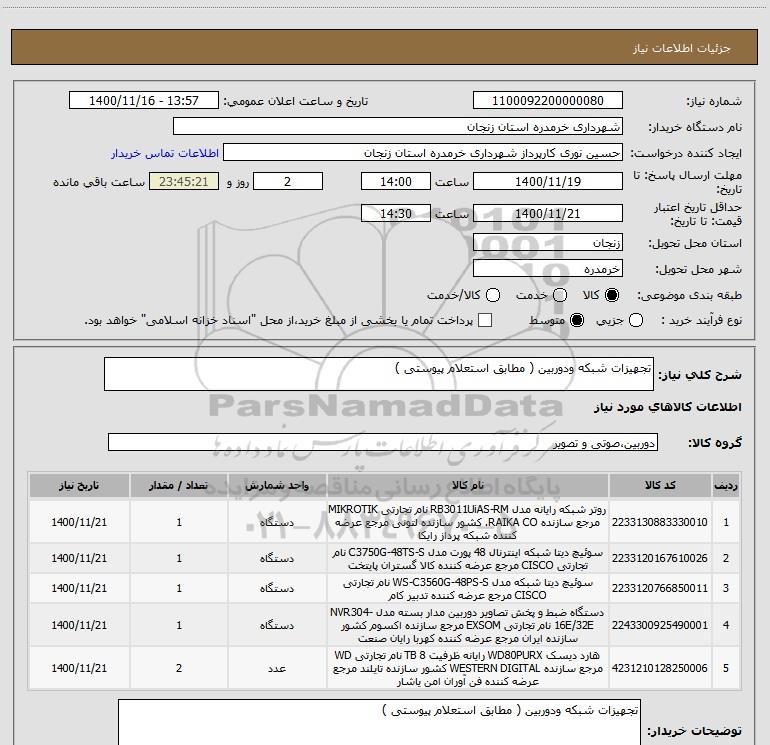The width and height of the screenshot is (770, 745).
Task: Select product code 2233130883330010
Action: [660, 522]
